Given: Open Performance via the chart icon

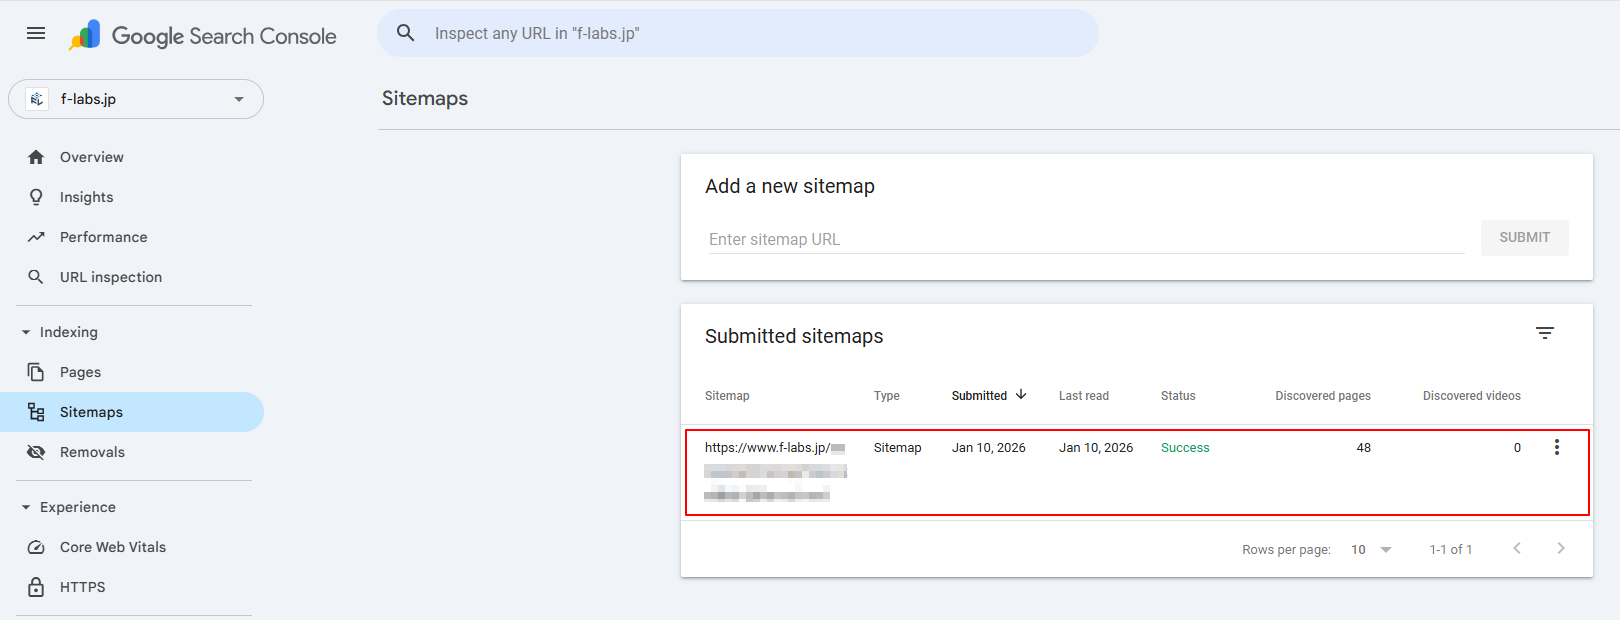Looking at the screenshot, I should (x=36, y=237).
